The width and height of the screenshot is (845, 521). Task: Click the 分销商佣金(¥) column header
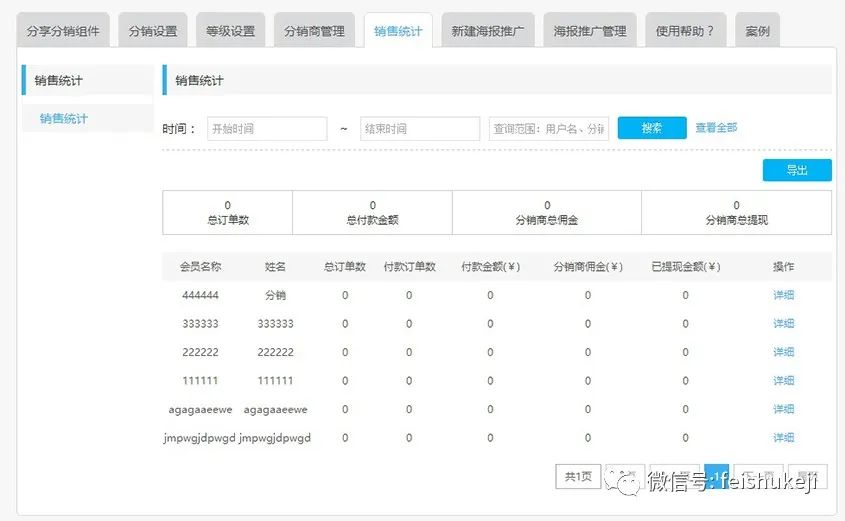[588, 266]
